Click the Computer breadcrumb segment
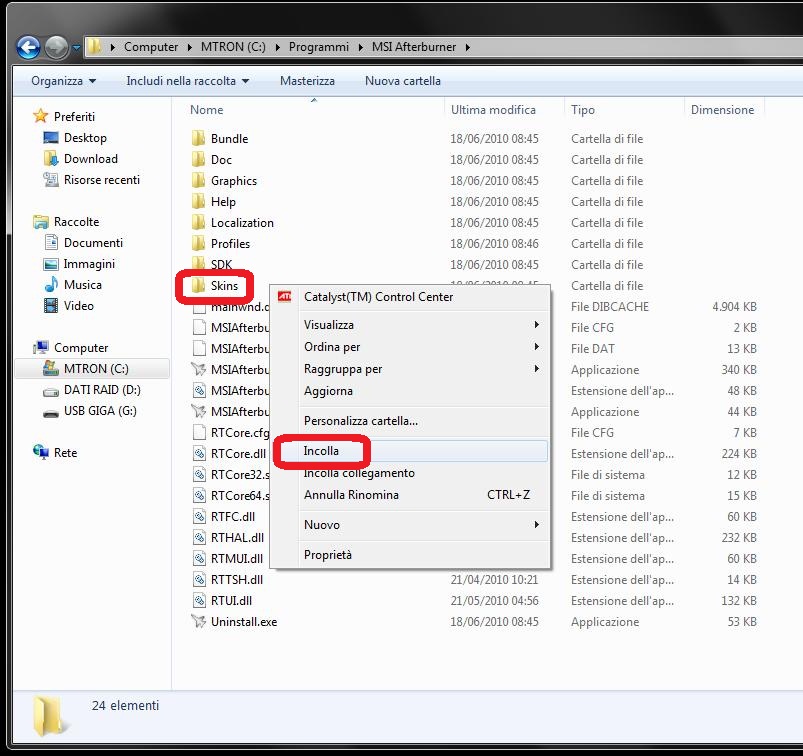The width and height of the screenshot is (803, 756). tap(151, 47)
